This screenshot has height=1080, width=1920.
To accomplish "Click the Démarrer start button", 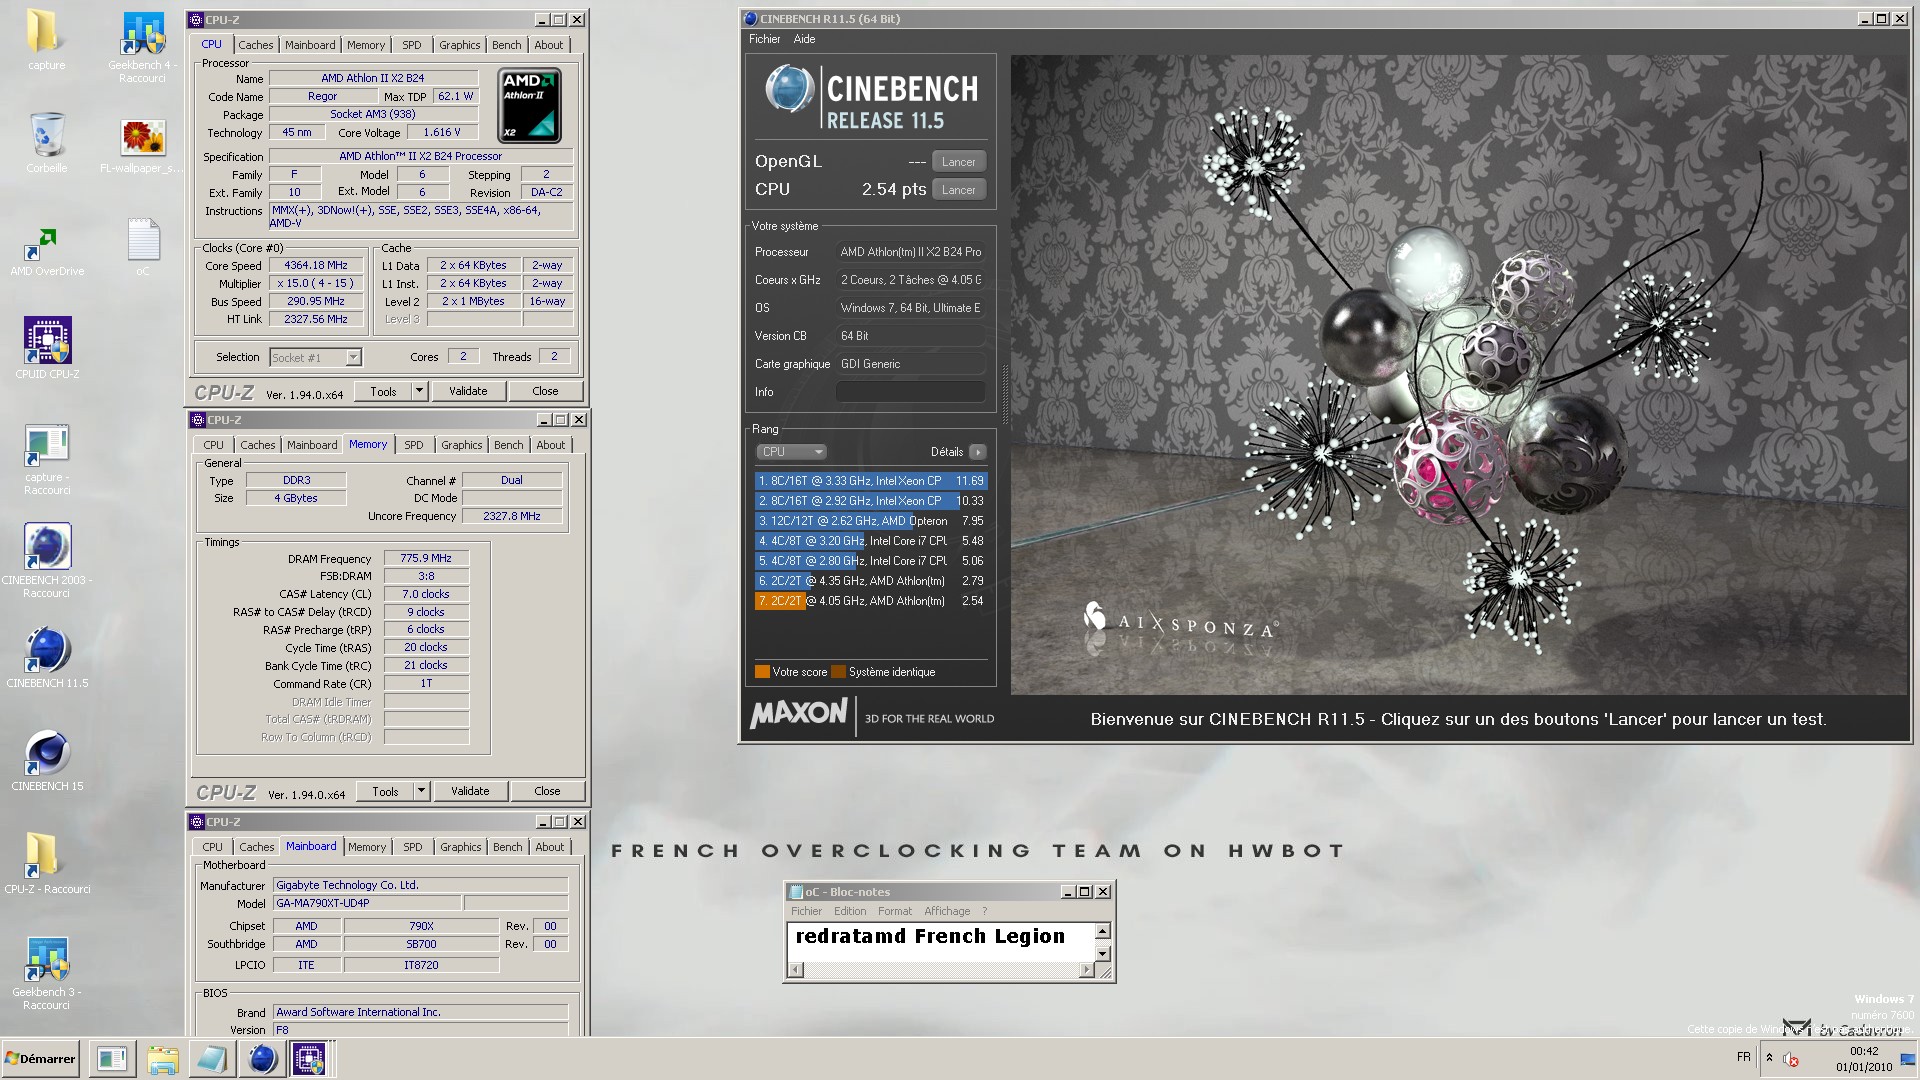I will tap(40, 1058).
